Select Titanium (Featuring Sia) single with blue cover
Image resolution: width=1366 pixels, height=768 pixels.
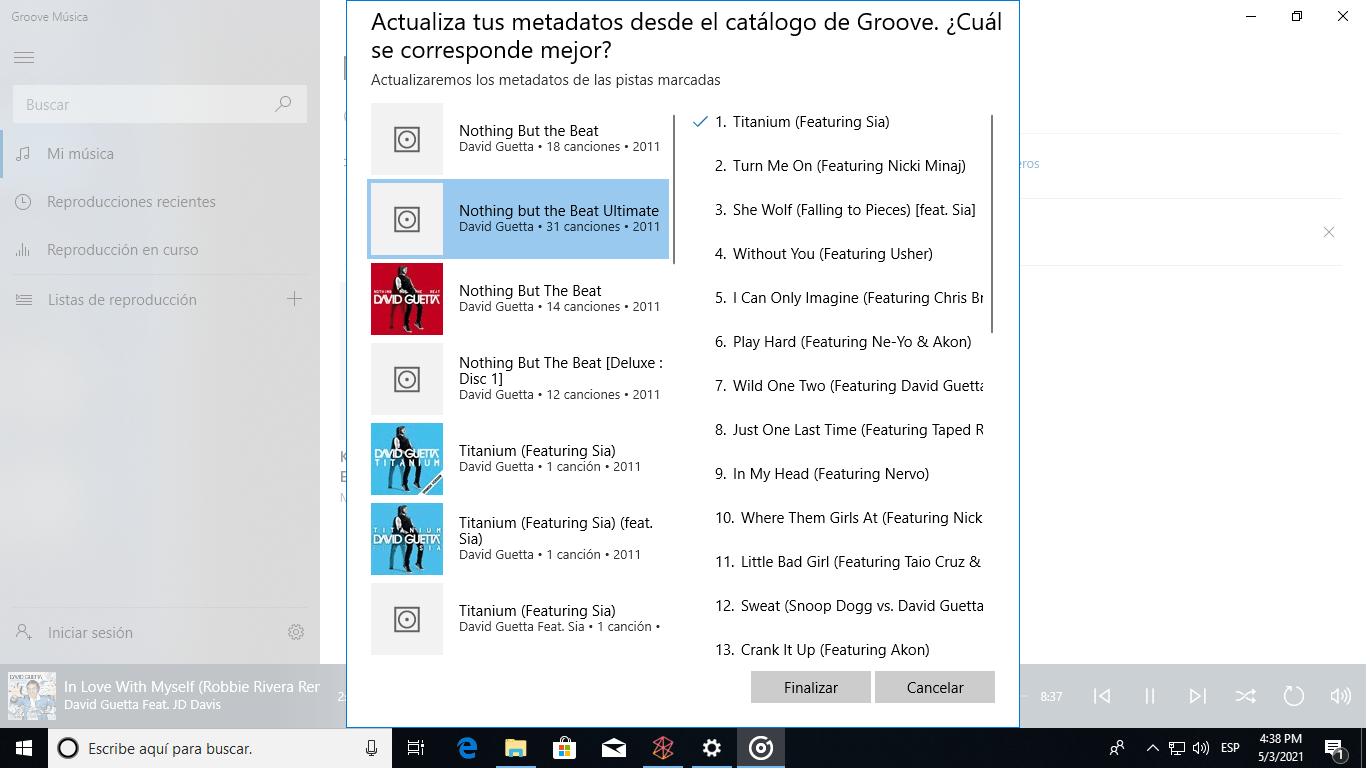pos(519,459)
